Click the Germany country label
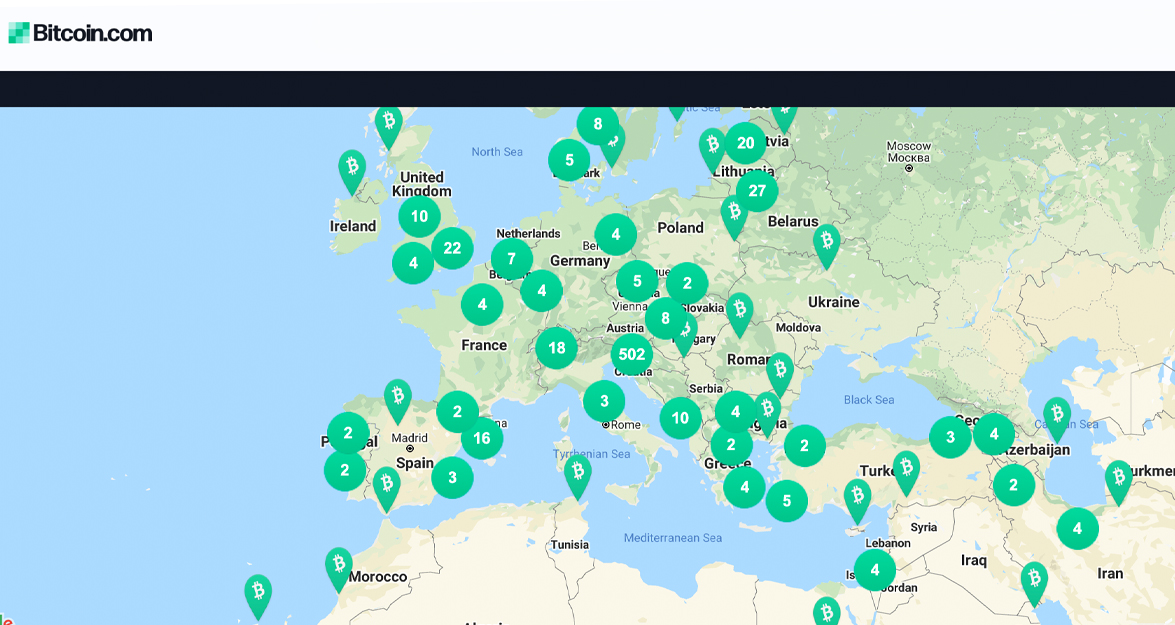1175x625 pixels. point(580,261)
